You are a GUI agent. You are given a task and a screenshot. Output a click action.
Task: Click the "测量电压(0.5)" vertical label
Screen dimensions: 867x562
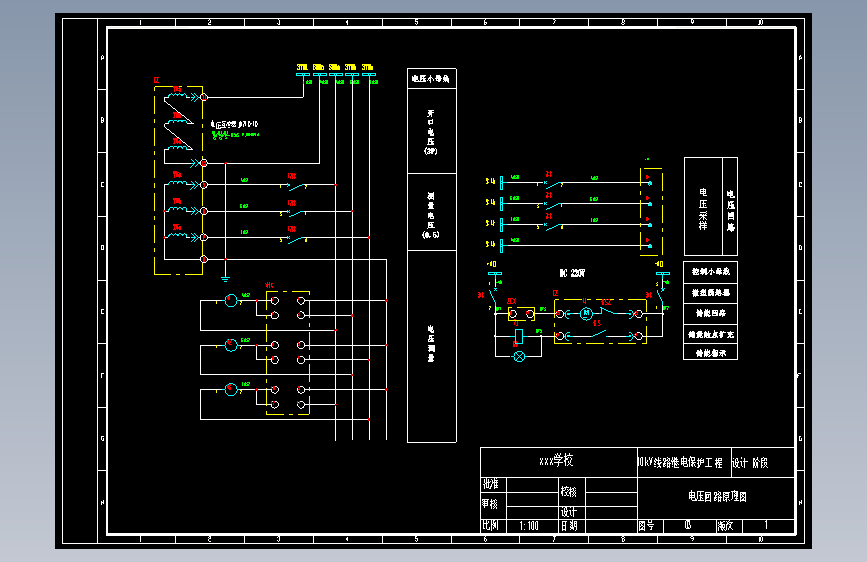pos(431,216)
